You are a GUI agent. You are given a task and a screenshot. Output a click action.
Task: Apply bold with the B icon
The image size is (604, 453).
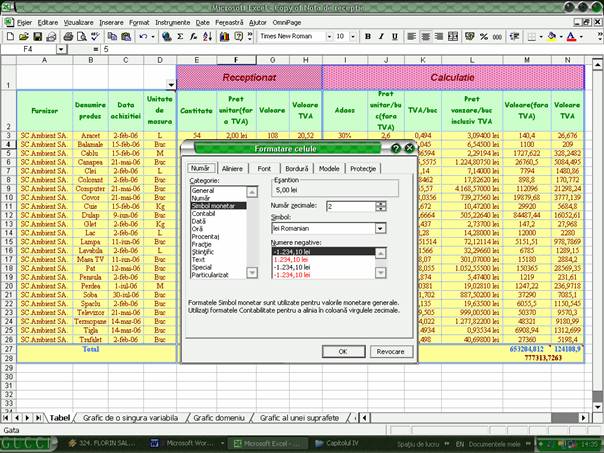pyautogui.click(x=368, y=37)
